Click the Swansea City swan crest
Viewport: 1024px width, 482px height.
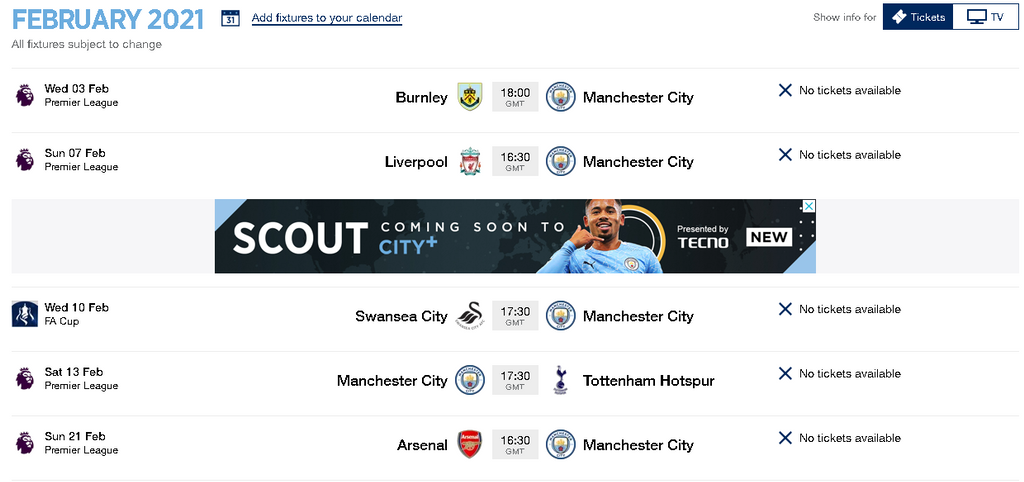click(469, 316)
